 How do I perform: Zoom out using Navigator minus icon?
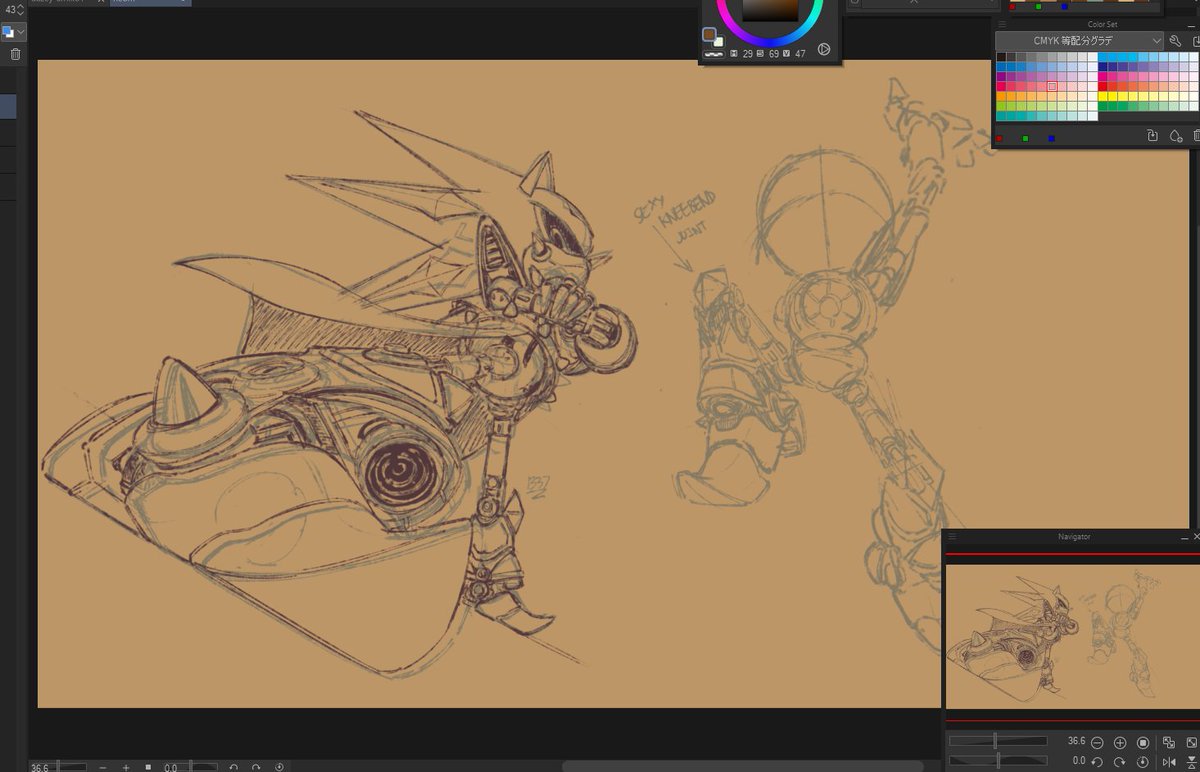(1097, 742)
